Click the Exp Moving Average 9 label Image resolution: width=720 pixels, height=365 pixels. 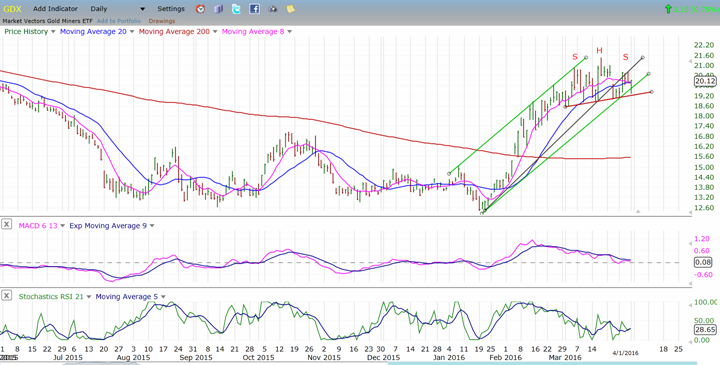click(x=108, y=226)
